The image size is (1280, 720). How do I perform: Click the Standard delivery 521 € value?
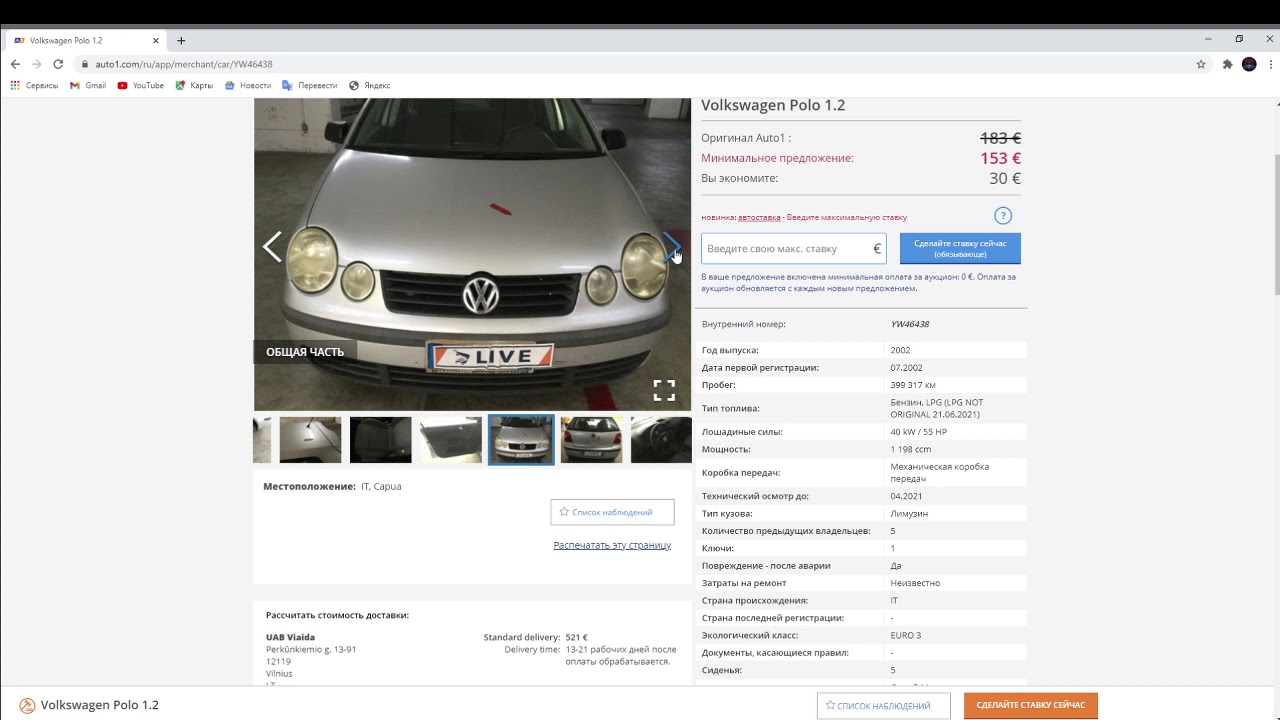point(577,637)
